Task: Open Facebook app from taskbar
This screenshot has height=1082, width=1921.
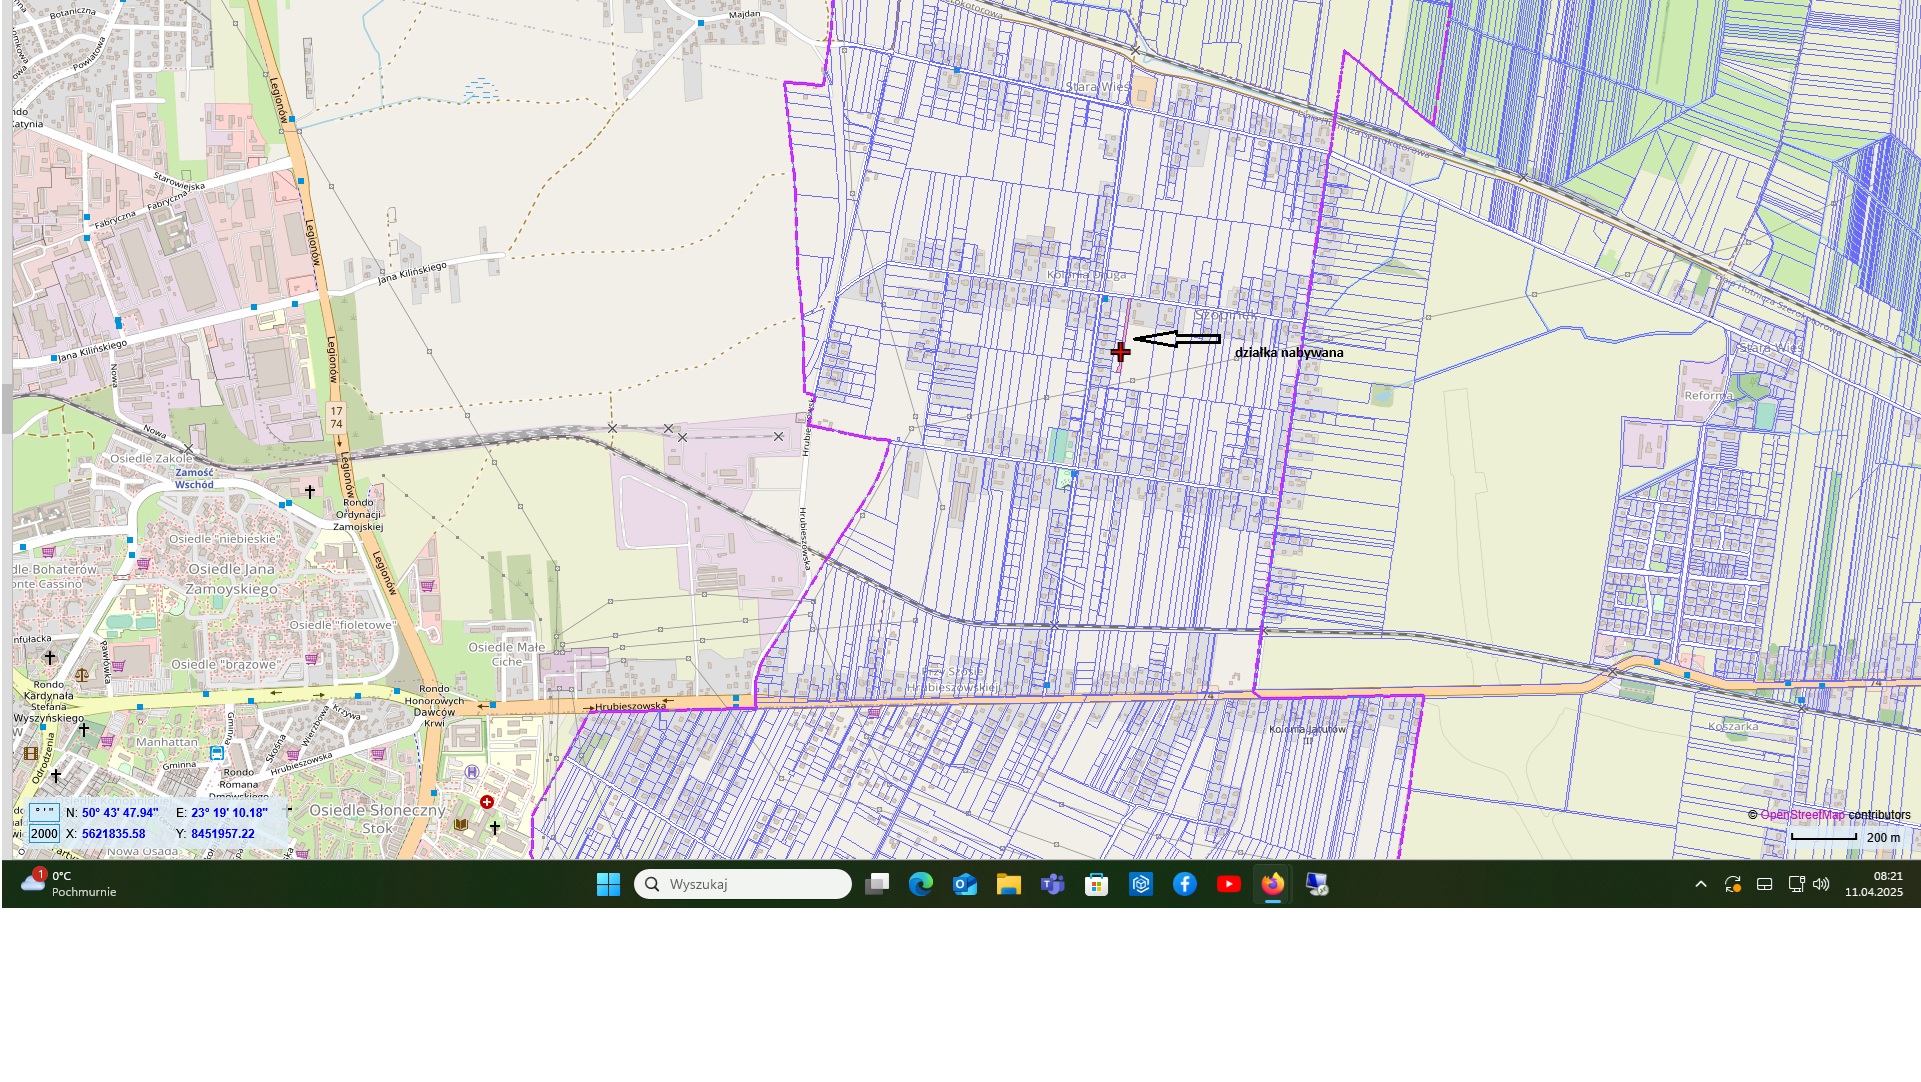Action: point(1184,884)
